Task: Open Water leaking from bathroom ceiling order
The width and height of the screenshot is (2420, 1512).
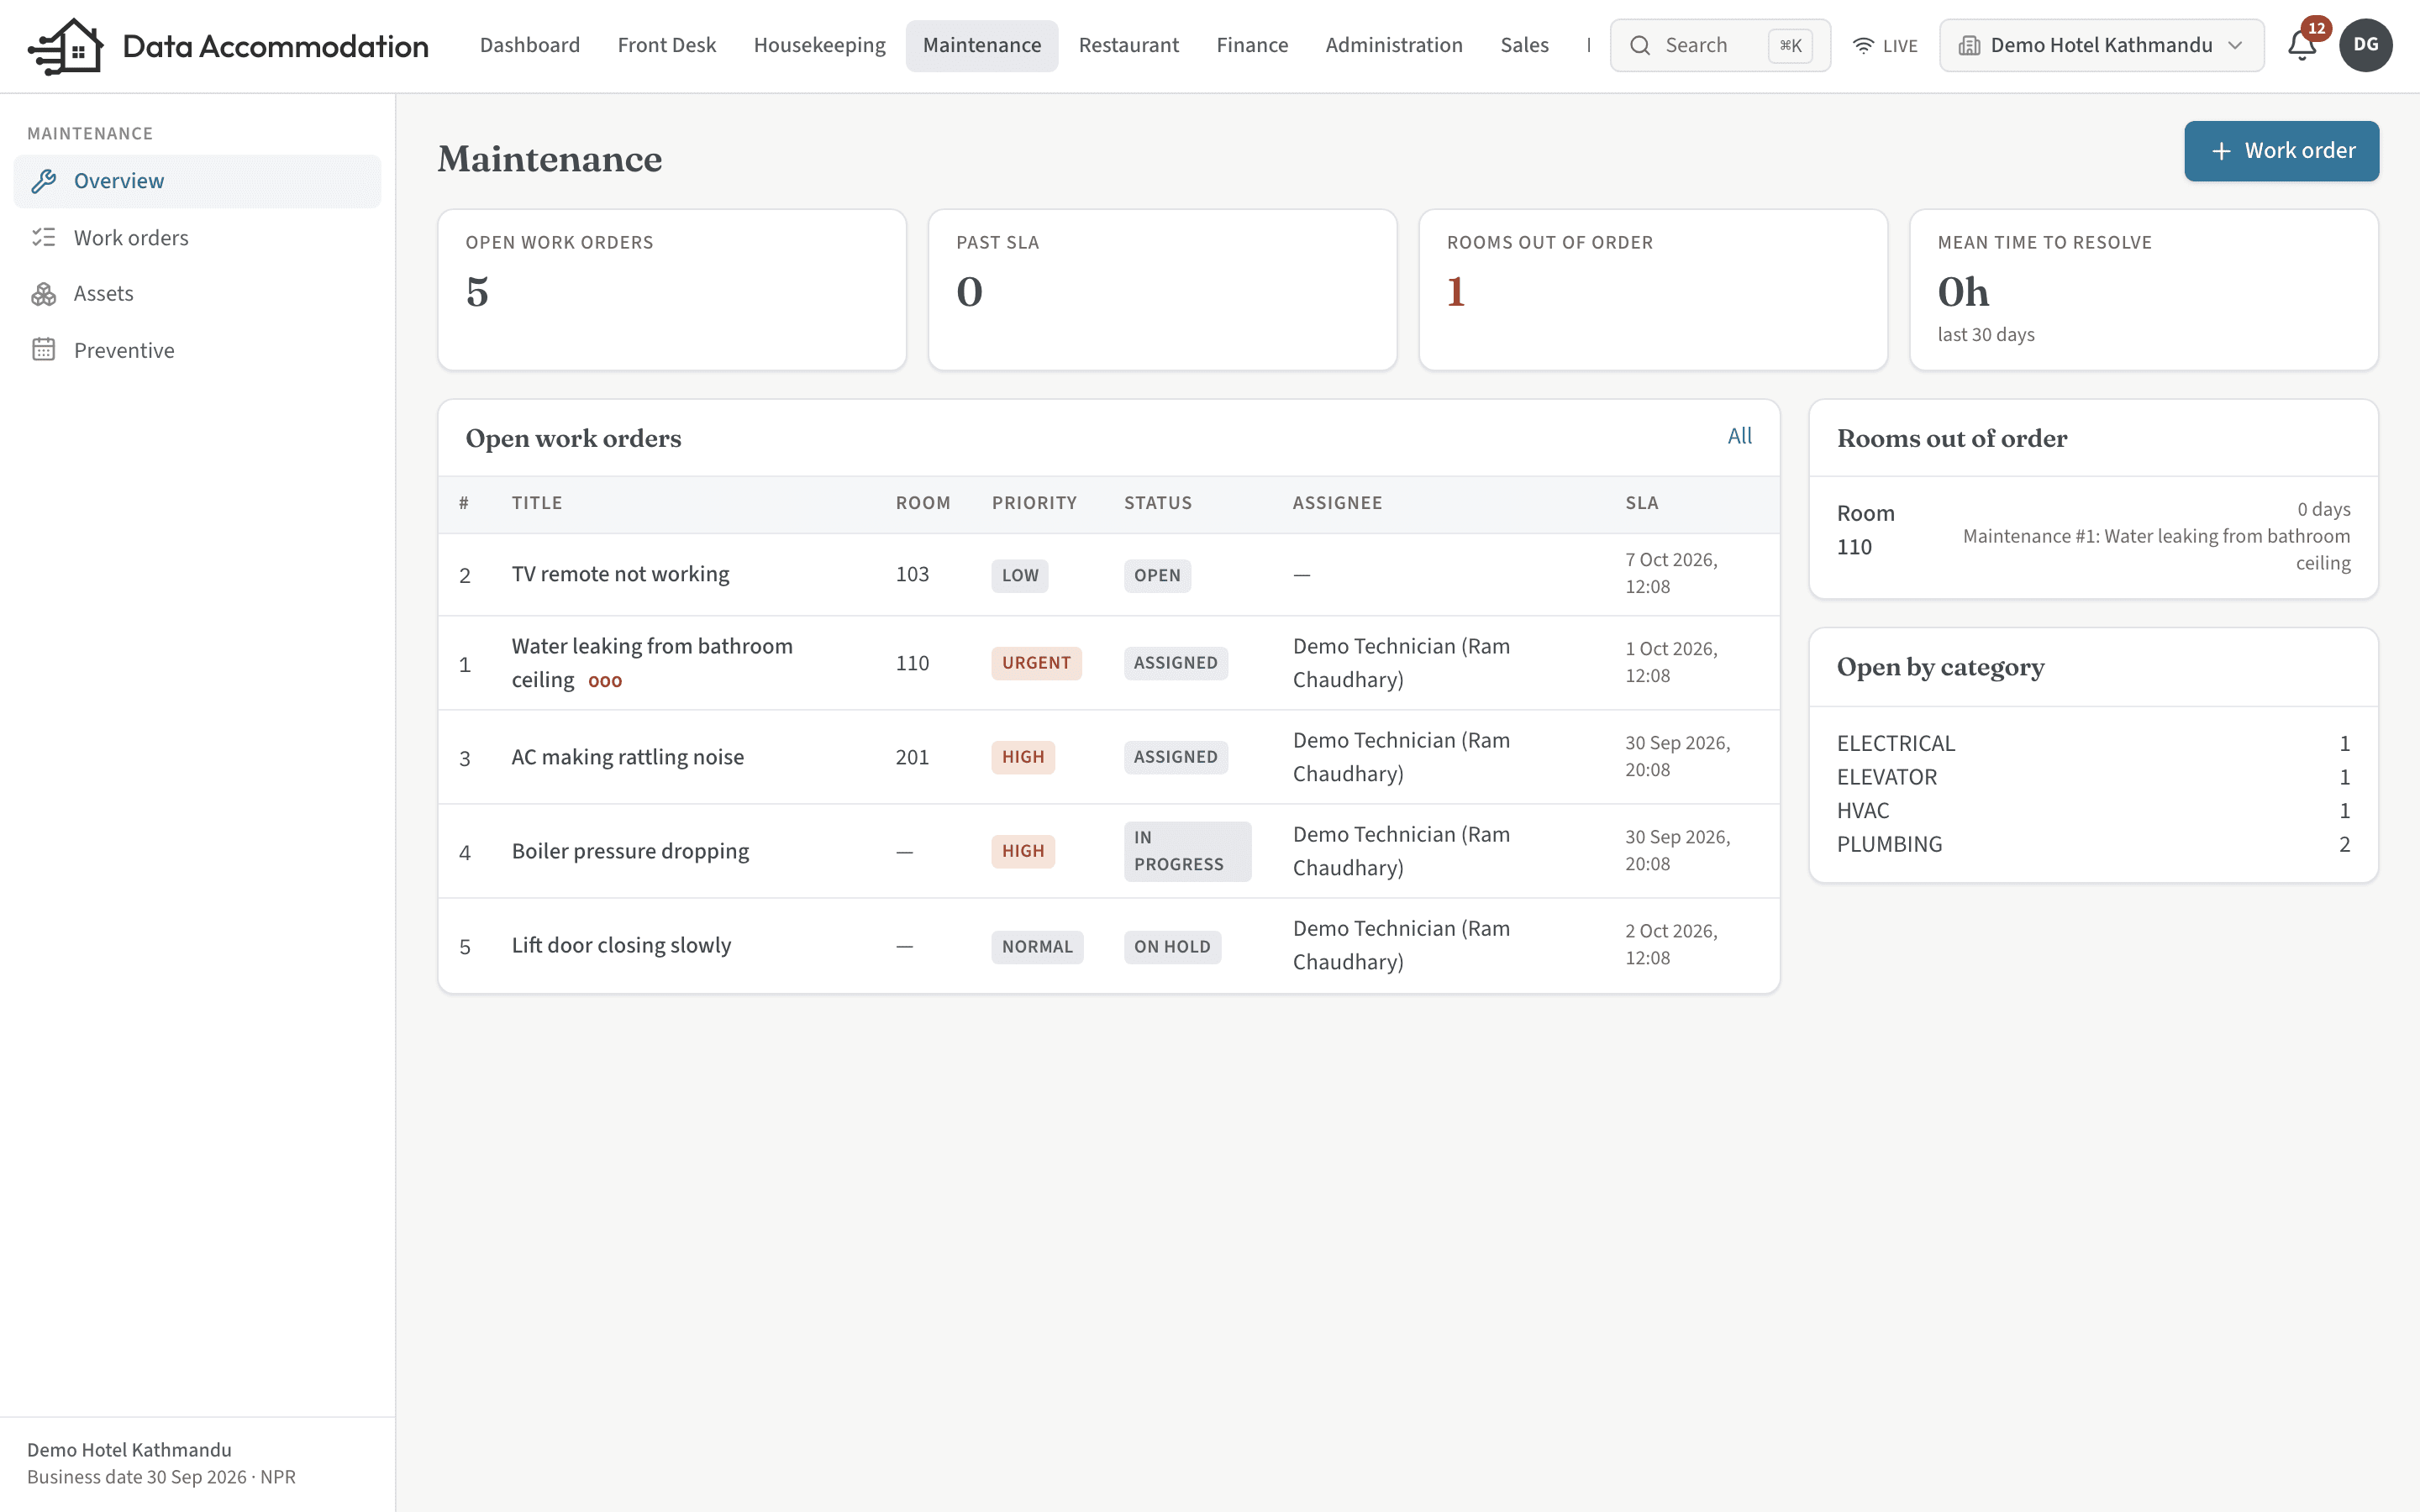Action: [x=1108, y=663]
